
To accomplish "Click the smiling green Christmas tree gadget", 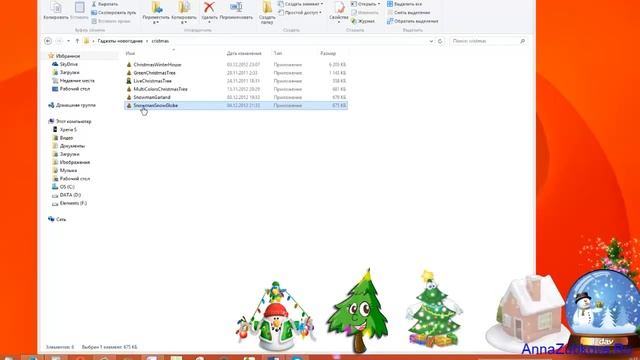I will pyautogui.click(x=358, y=311).
